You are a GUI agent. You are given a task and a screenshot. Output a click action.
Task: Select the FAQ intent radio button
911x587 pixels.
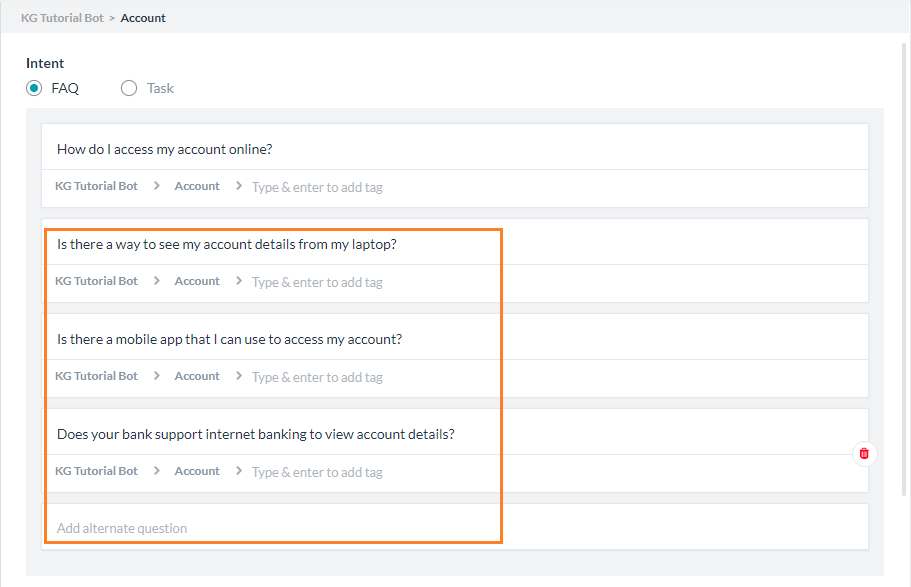pyautogui.click(x=34, y=88)
